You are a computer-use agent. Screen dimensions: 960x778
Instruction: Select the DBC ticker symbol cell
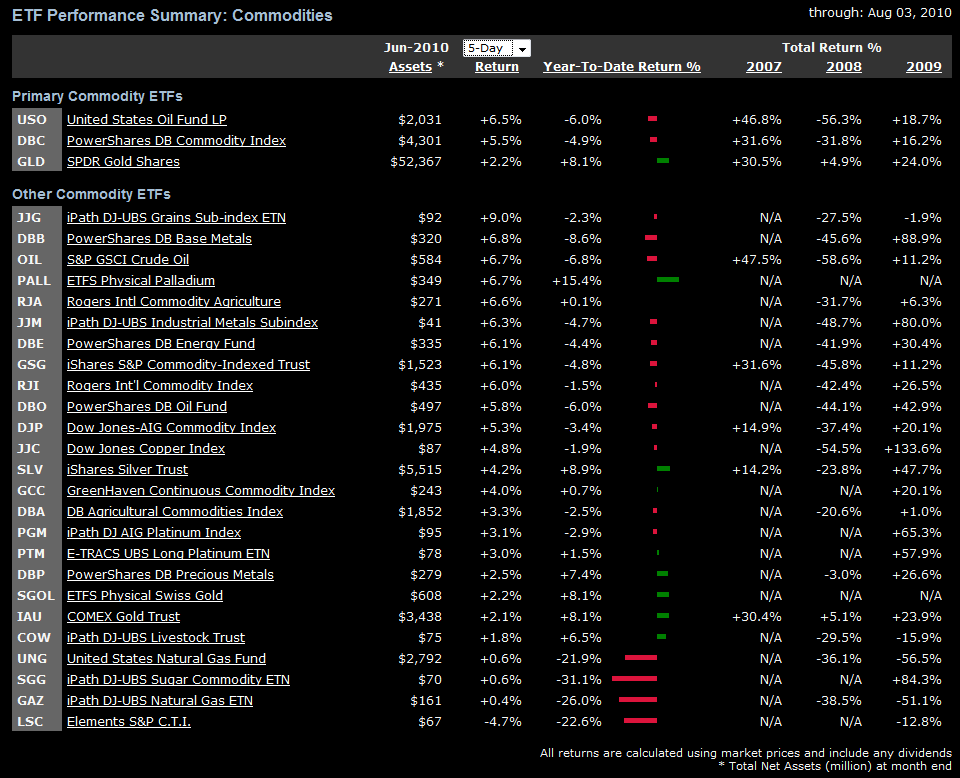[x=37, y=141]
